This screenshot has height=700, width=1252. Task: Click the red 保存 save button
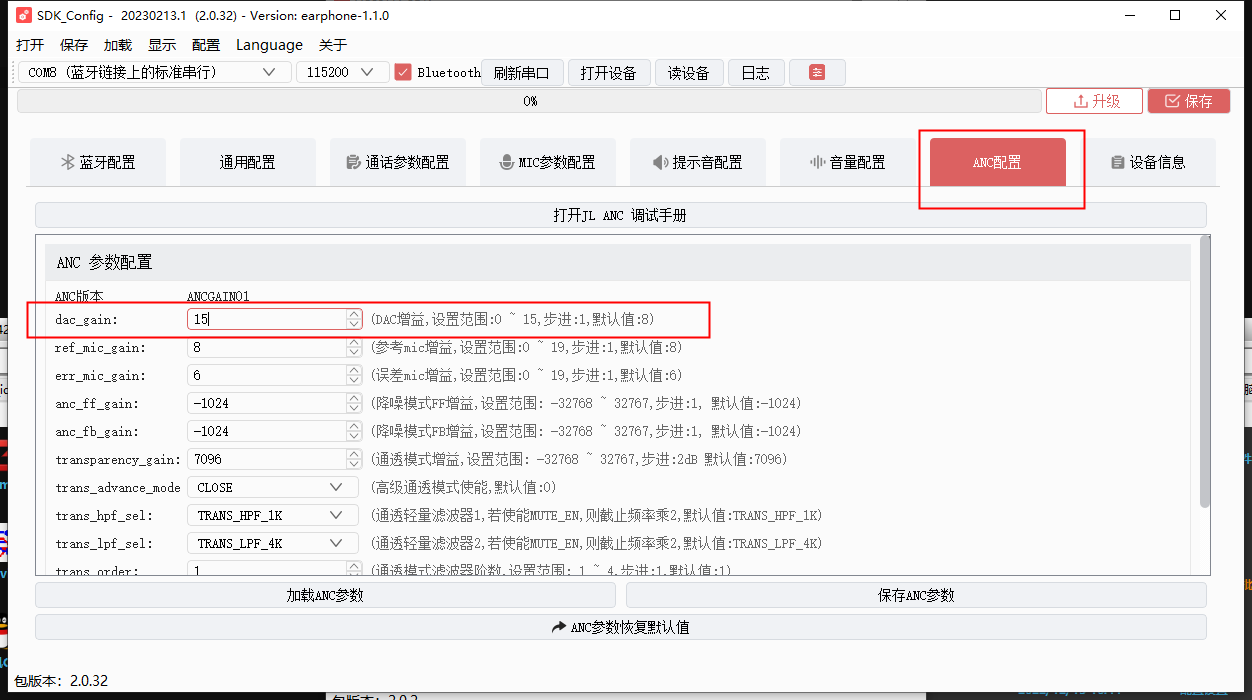click(x=1188, y=101)
